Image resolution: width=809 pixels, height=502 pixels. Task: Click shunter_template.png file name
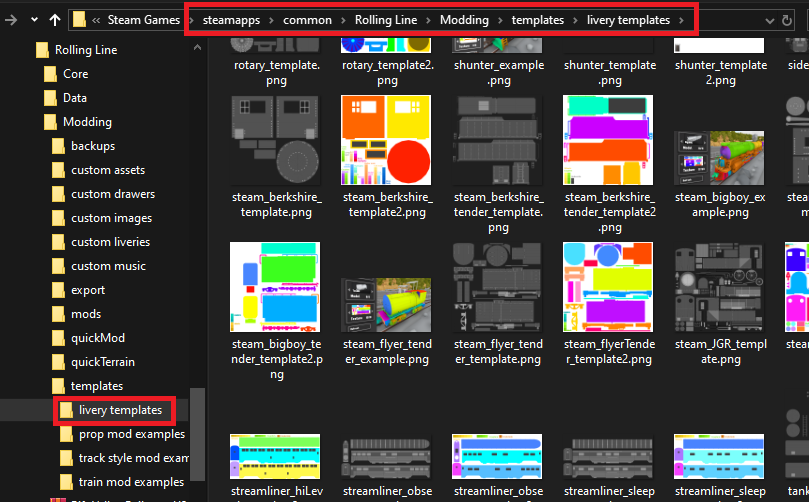(x=610, y=73)
